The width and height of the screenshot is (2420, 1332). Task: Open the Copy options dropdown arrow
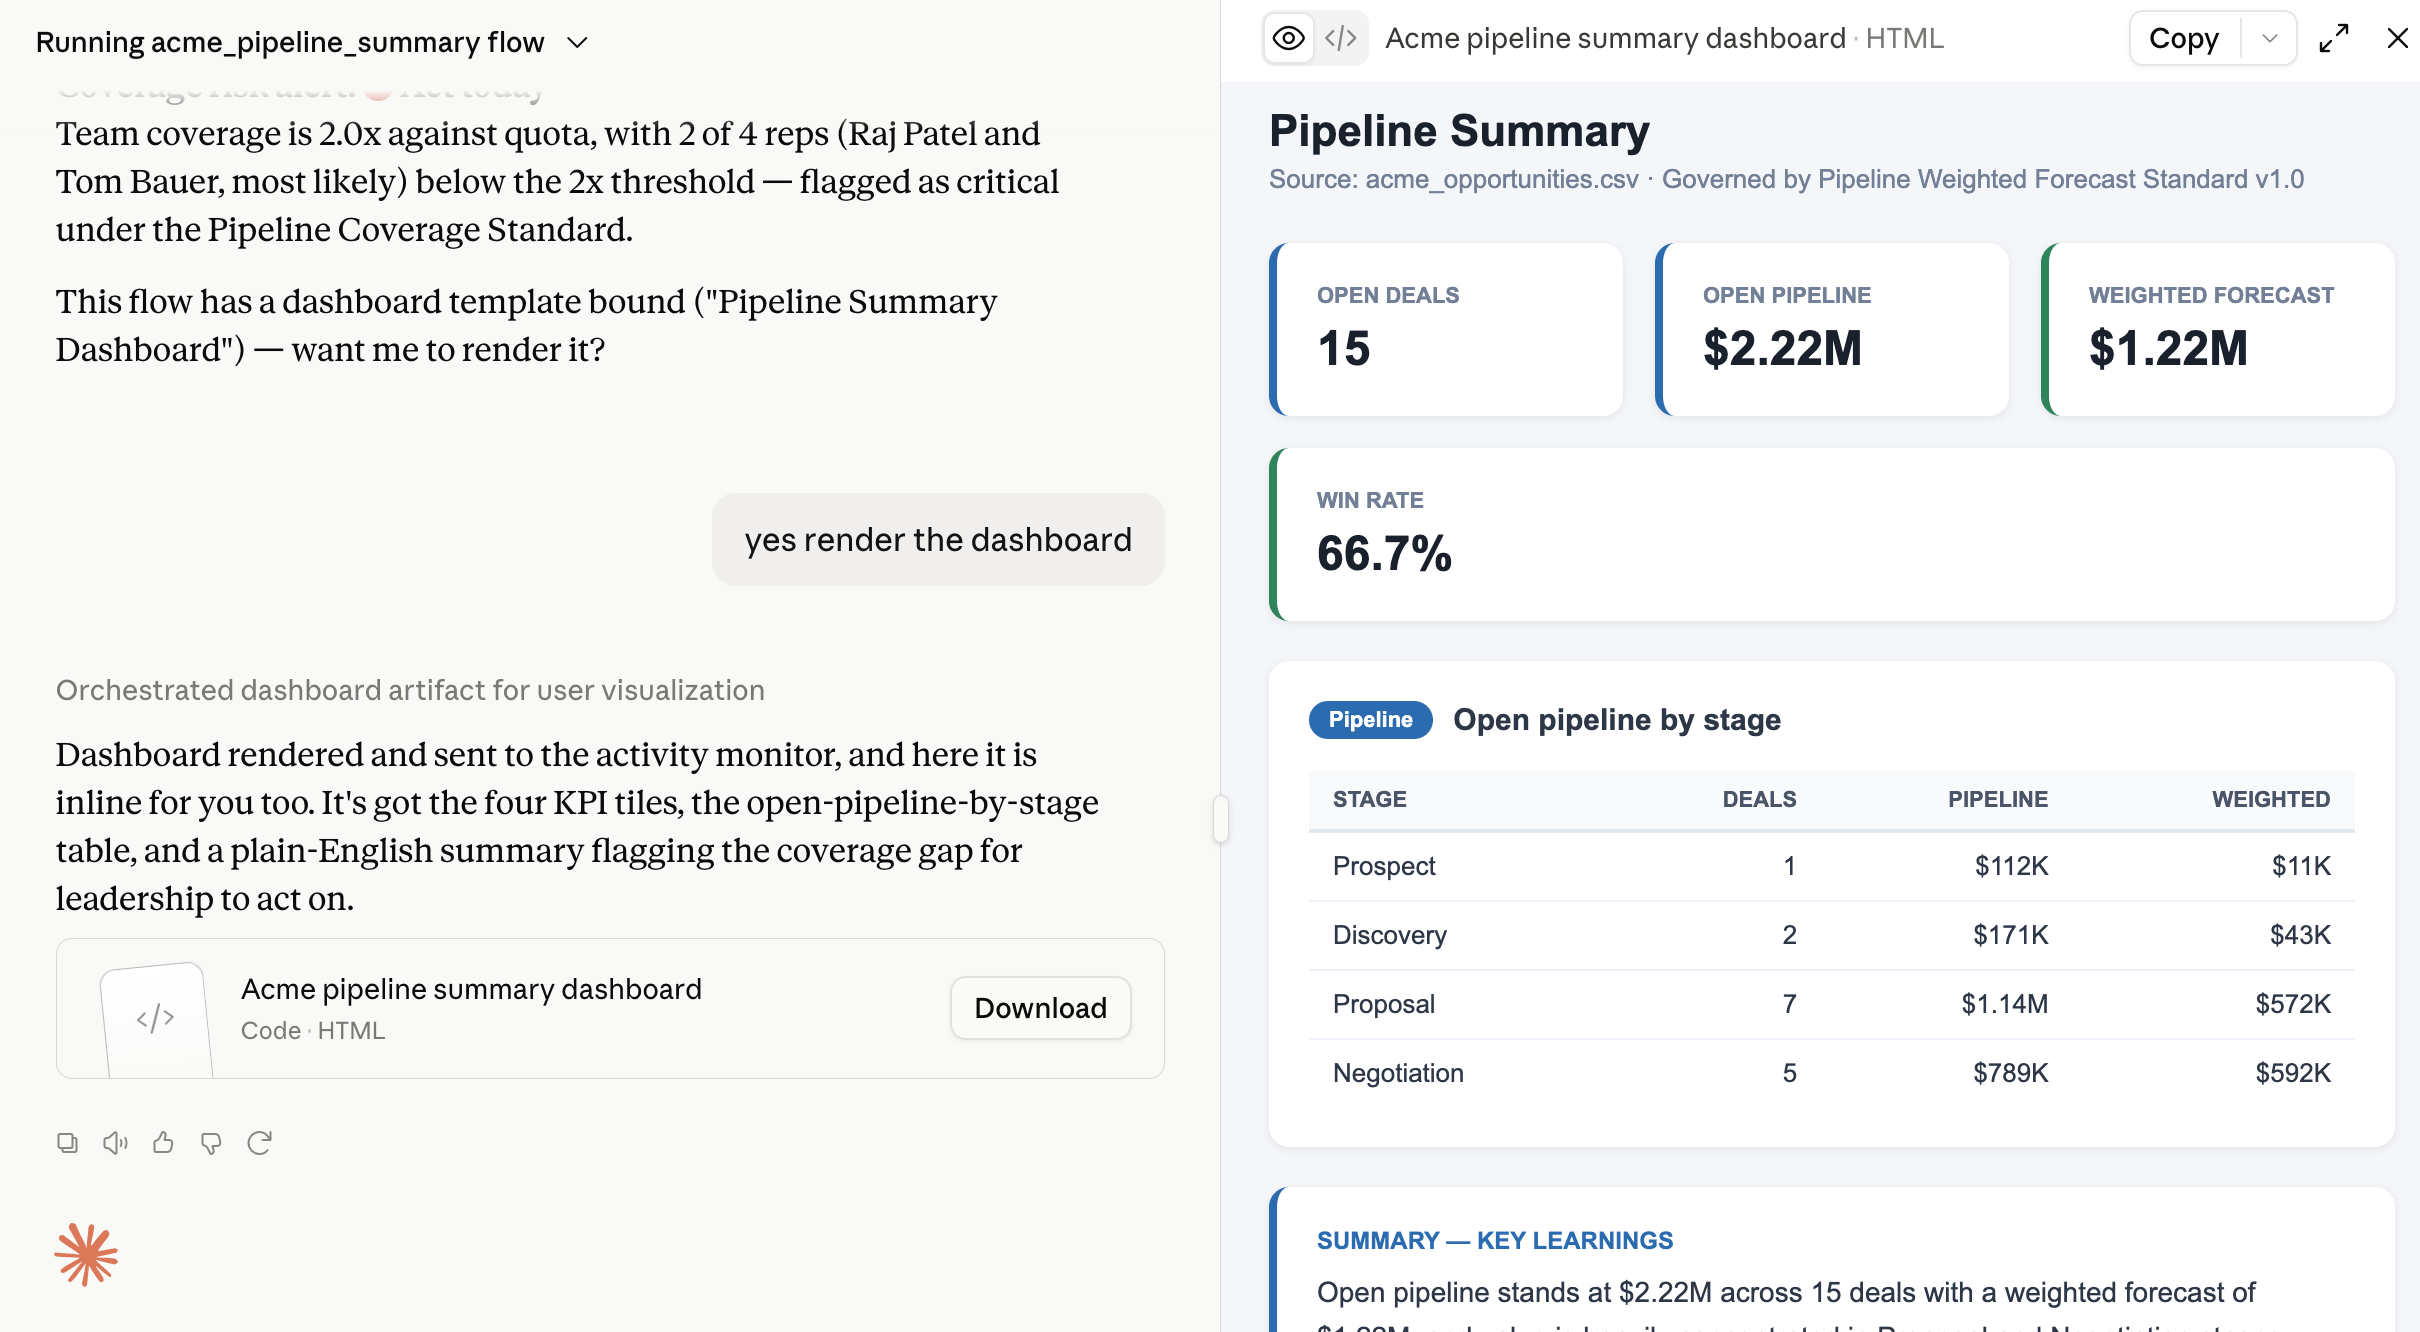click(2269, 39)
